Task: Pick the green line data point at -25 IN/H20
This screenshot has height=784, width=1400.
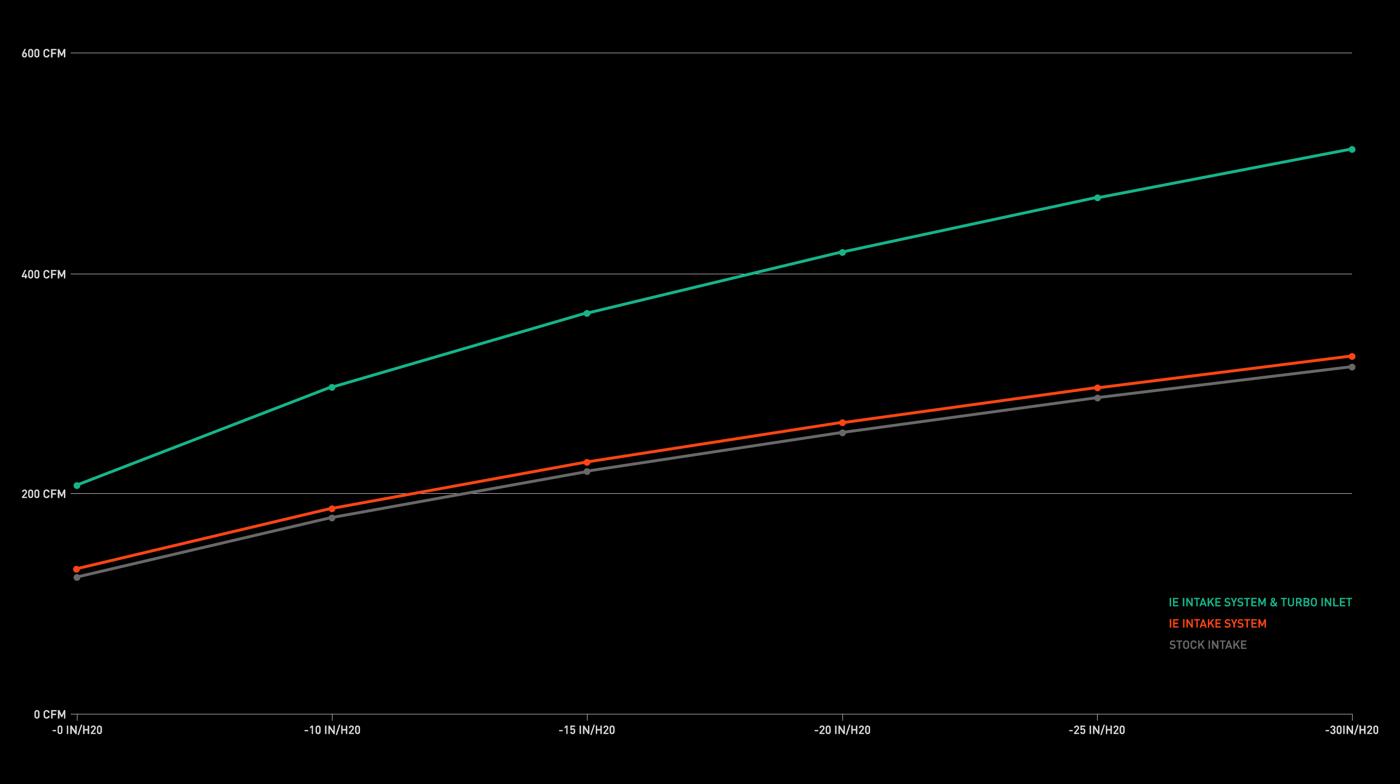Action: pos(1097,198)
